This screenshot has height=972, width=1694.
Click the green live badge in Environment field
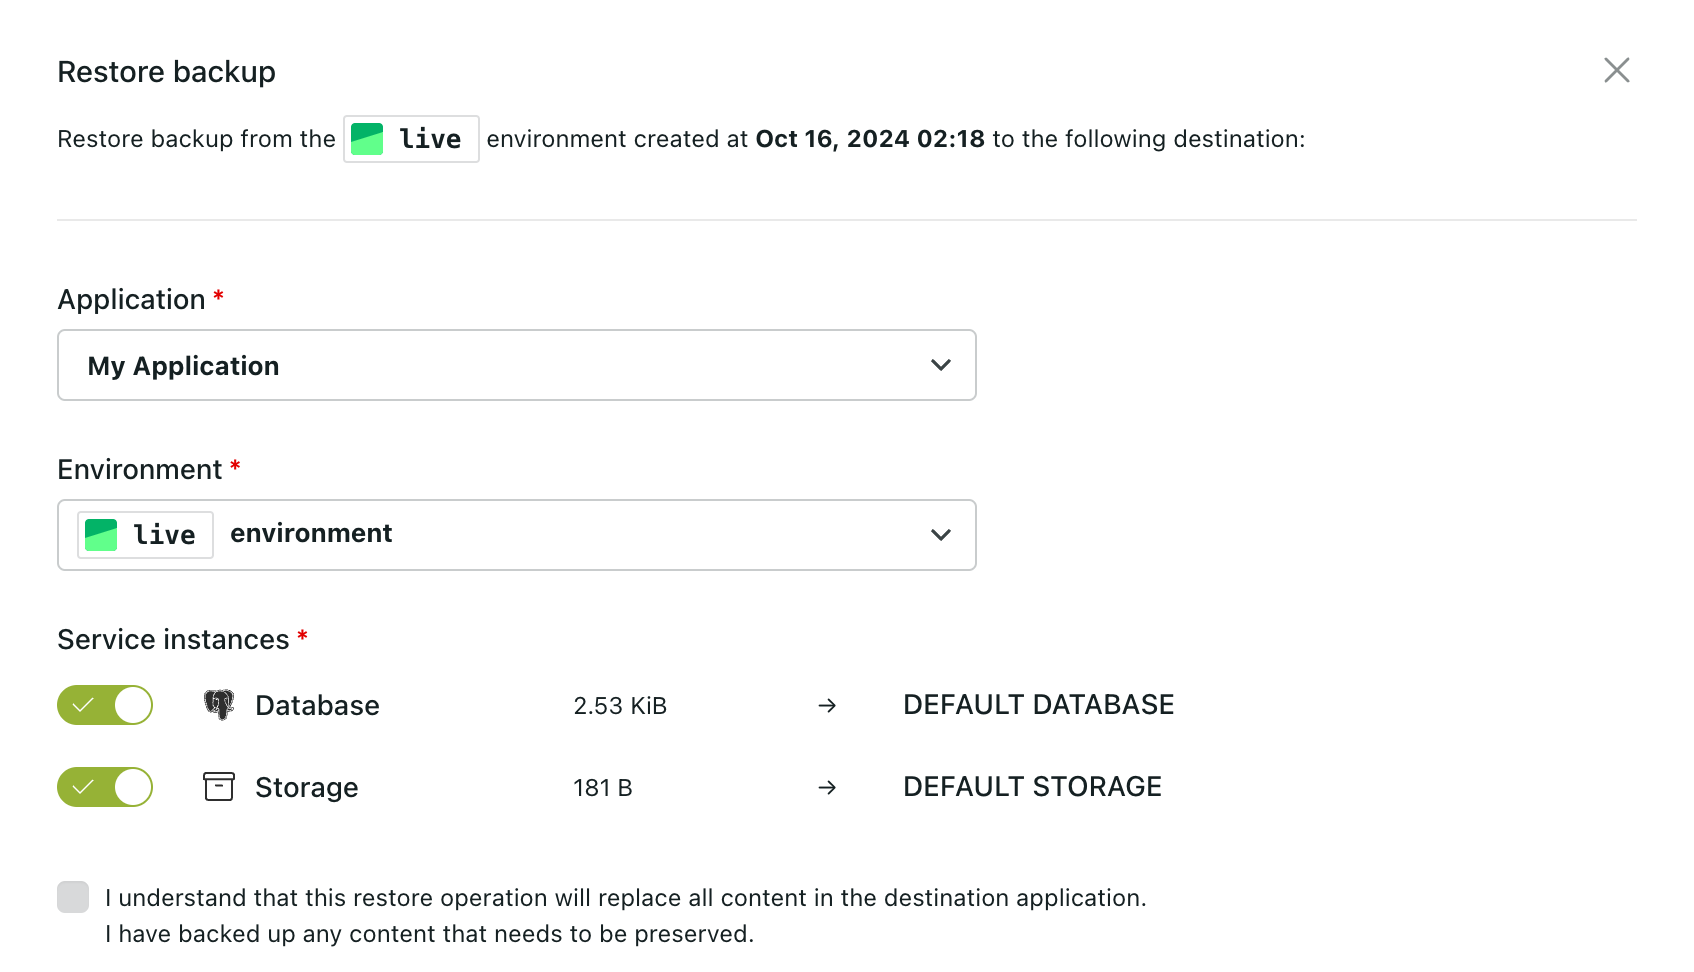[x=145, y=535]
